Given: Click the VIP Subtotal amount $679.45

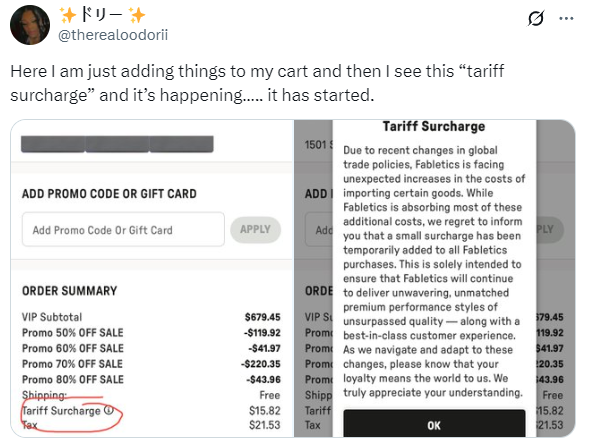Looking at the screenshot, I should click(x=262, y=317).
